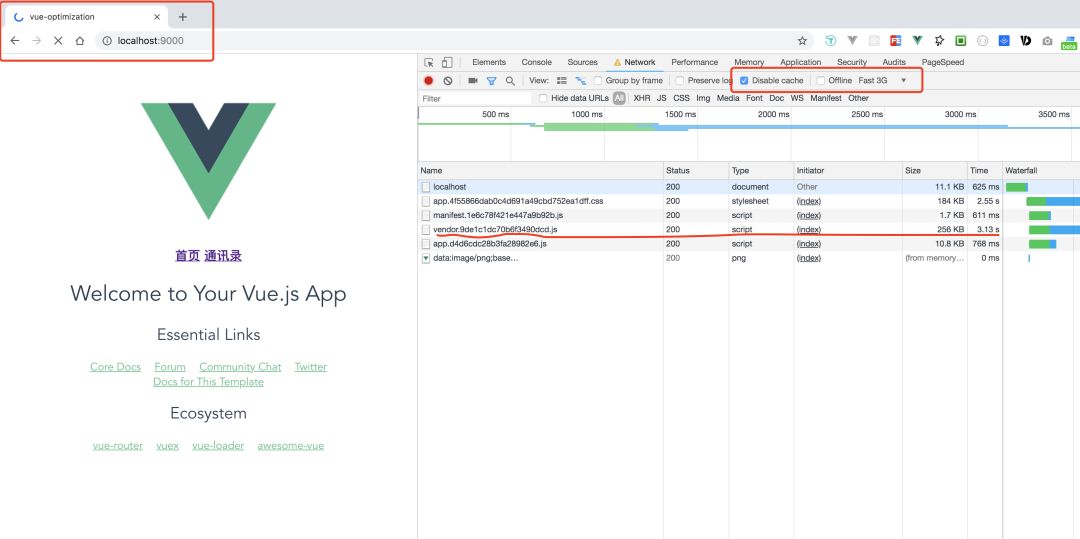Screen dimensions: 1080x539
Task: Select the inspect element pointer icon
Action: coord(429,62)
